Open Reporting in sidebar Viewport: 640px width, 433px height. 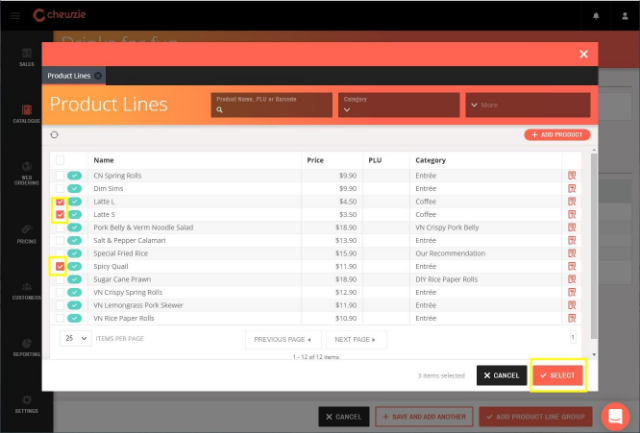point(27,348)
